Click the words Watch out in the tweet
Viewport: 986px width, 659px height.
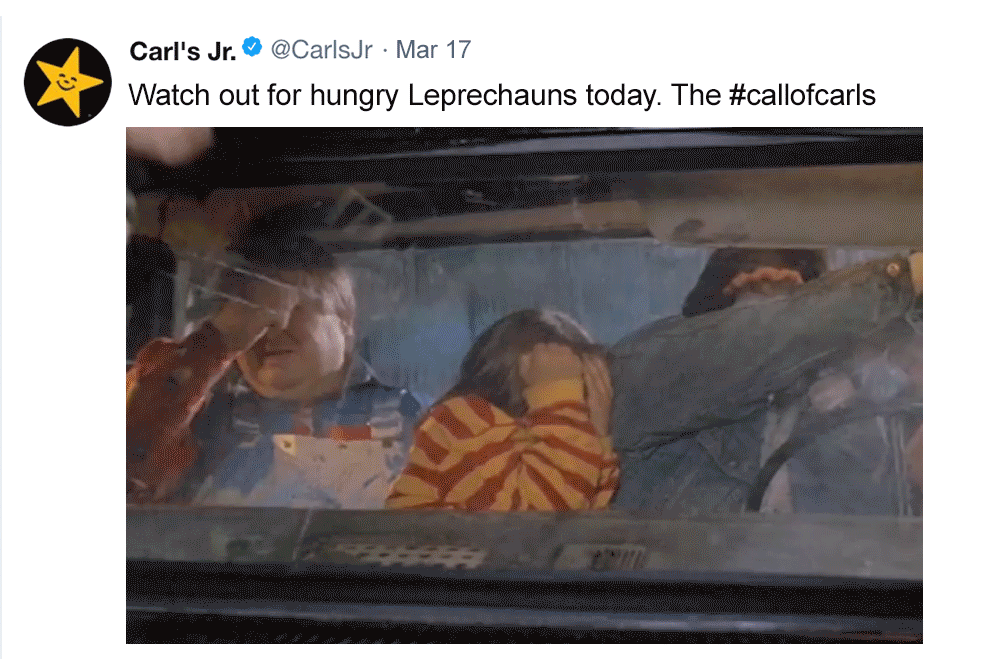(x=169, y=96)
